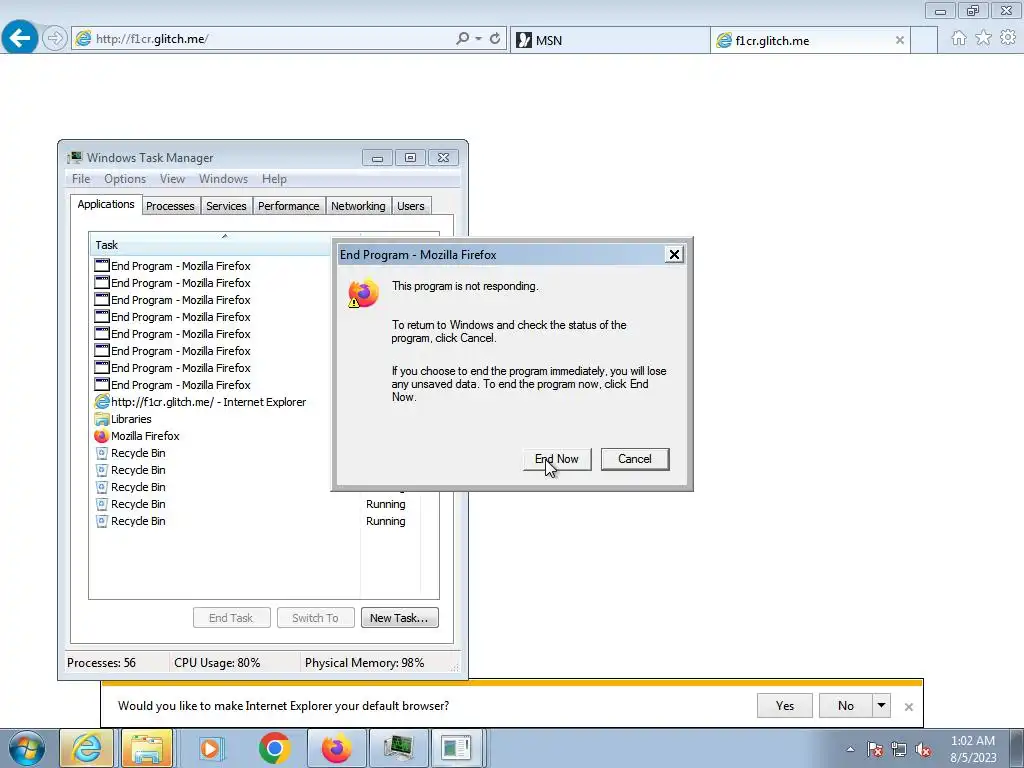Click the Internet Explorer icon in task list
Viewport: 1024px width, 768px height.
coord(101,402)
